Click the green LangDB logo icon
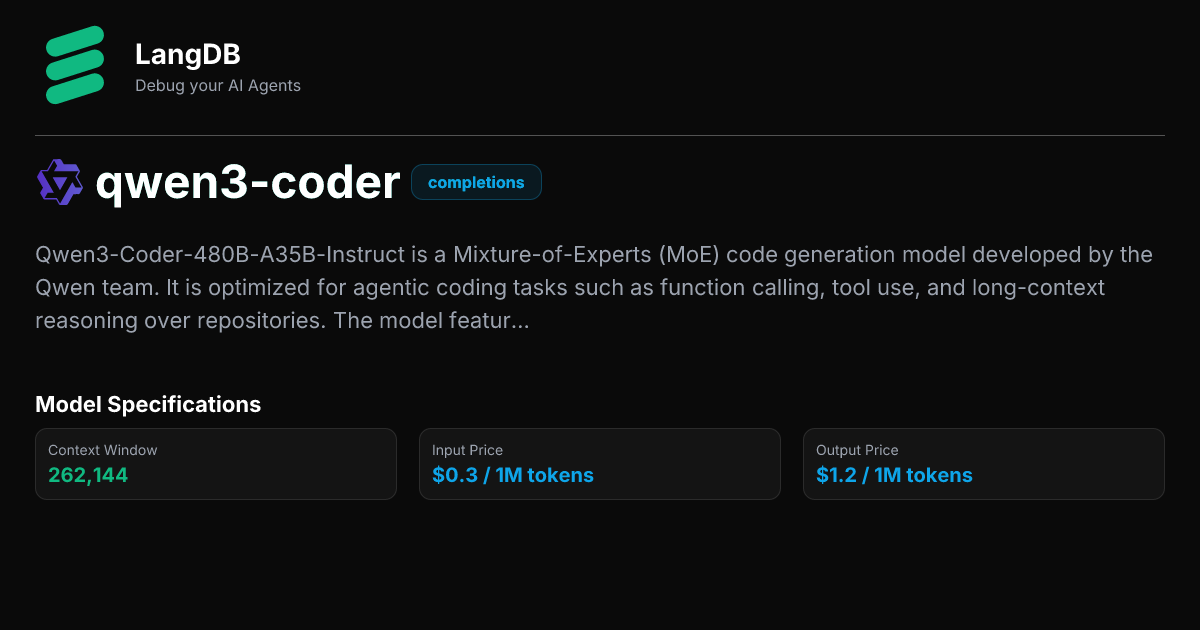 (x=74, y=67)
